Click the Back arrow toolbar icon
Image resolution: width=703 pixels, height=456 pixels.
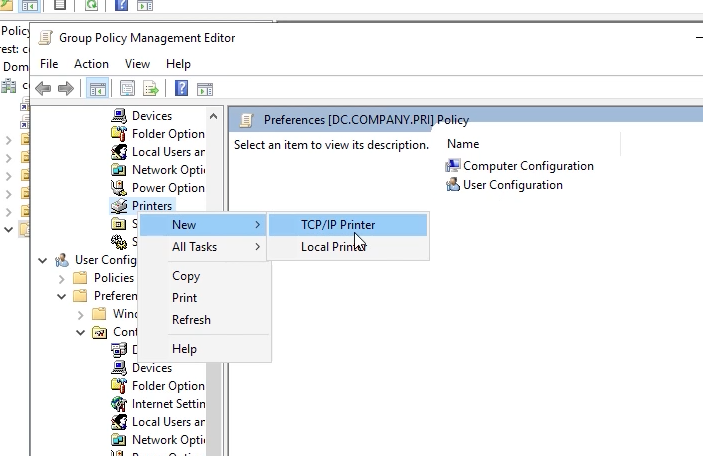tap(43, 89)
